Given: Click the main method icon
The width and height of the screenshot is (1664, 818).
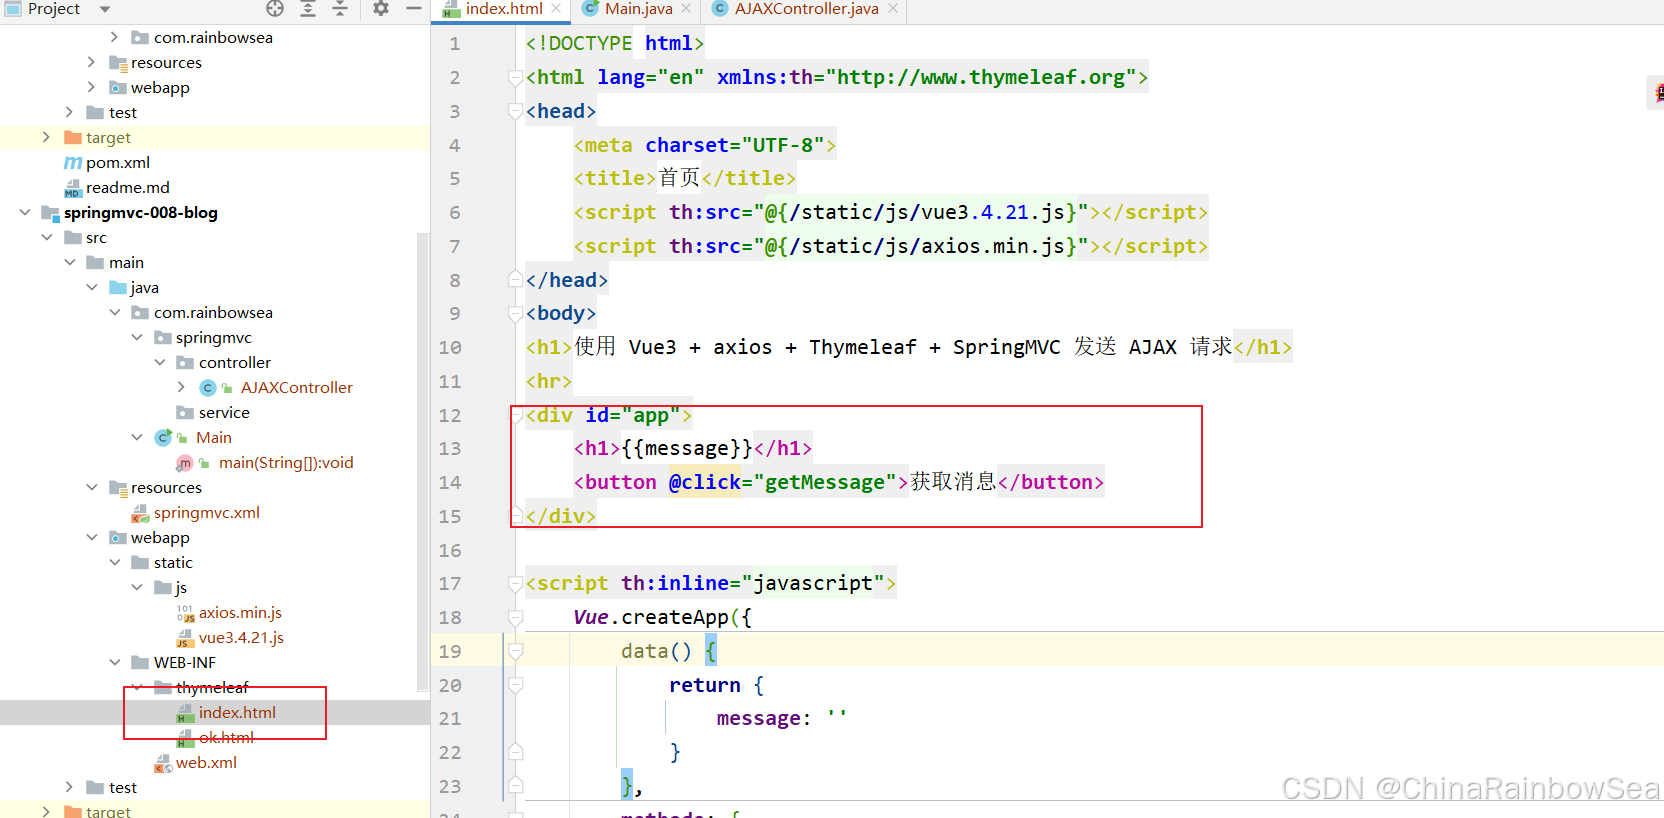Looking at the screenshot, I should tap(185, 463).
